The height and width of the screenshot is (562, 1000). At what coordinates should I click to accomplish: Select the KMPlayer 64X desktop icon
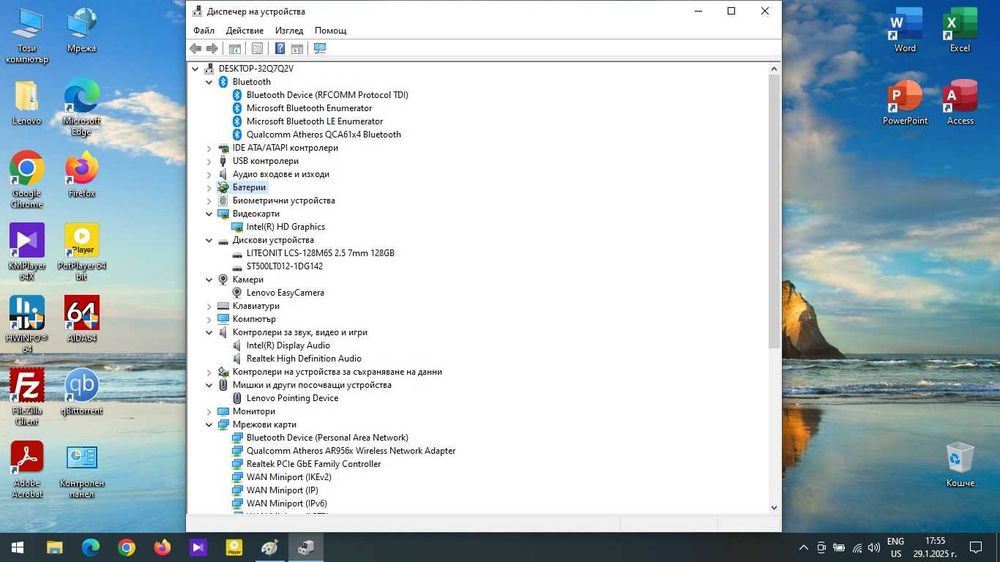pos(27,252)
